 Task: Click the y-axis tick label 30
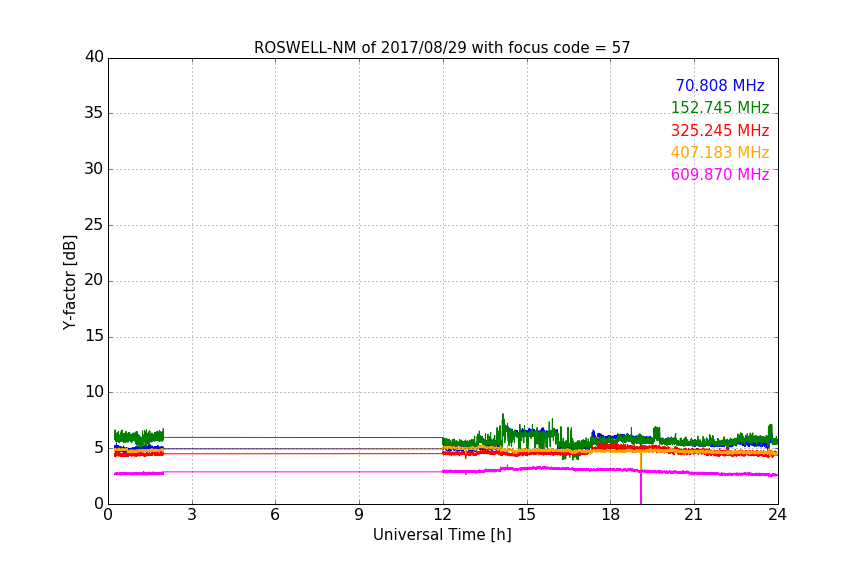pyautogui.click(x=94, y=169)
